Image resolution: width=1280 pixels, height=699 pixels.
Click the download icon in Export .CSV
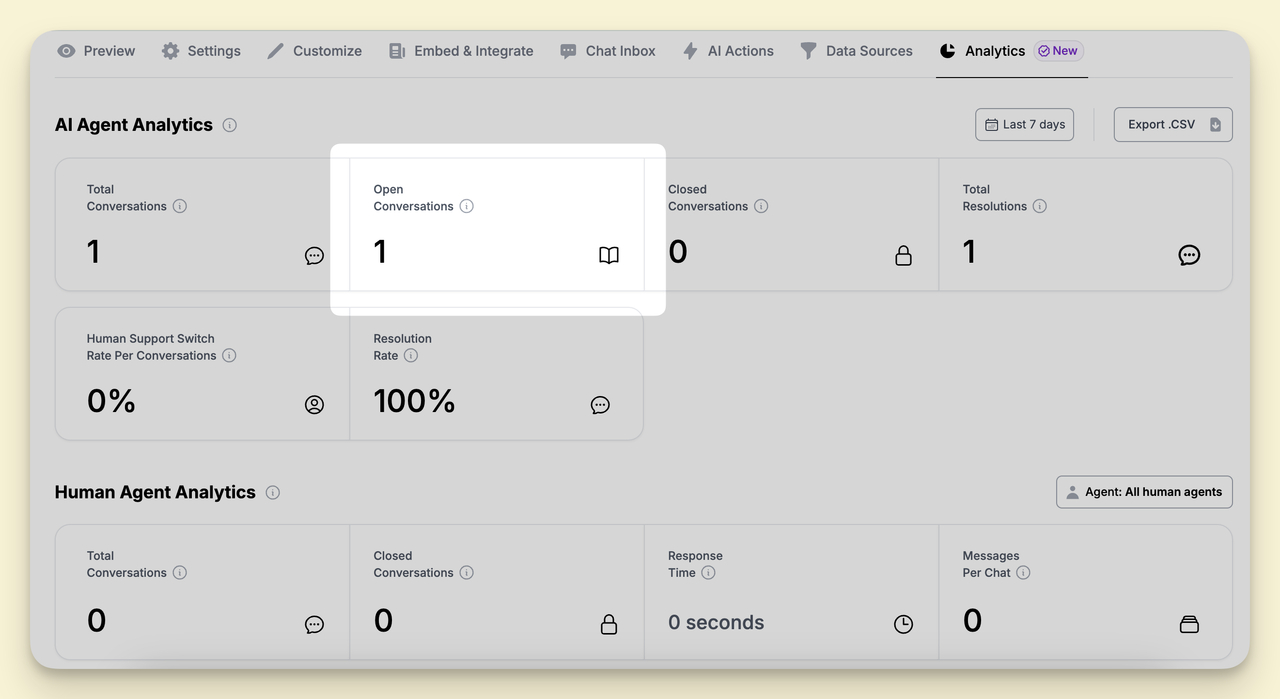[1215, 125]
